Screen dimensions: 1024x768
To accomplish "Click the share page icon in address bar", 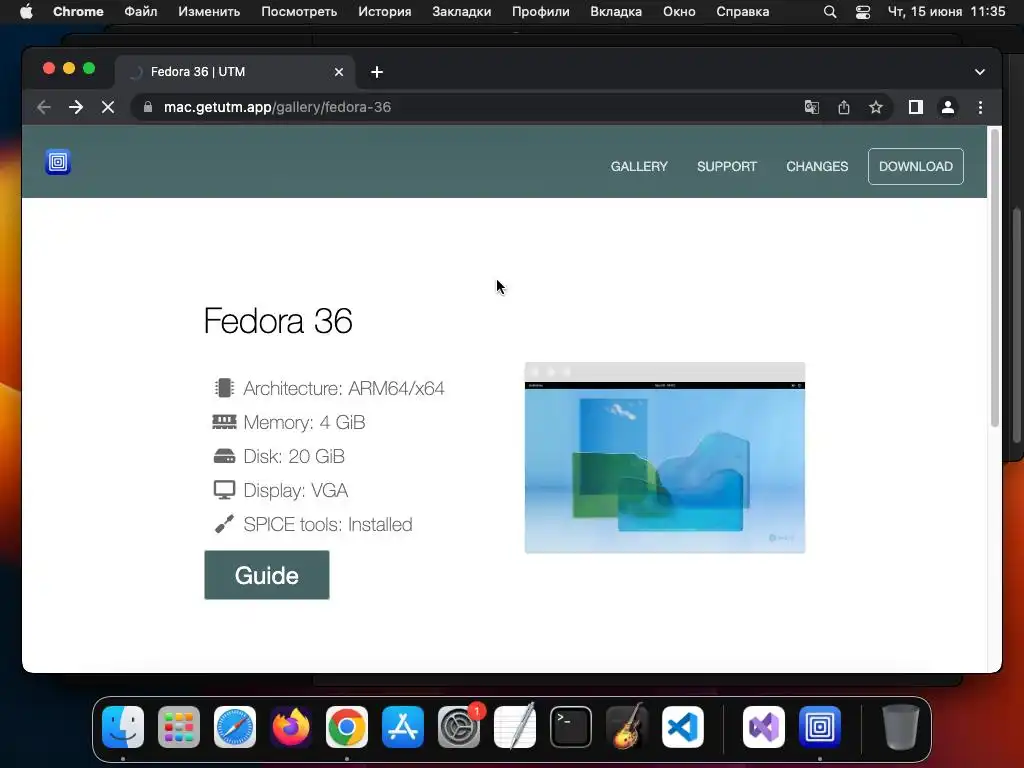I will 844,107.
